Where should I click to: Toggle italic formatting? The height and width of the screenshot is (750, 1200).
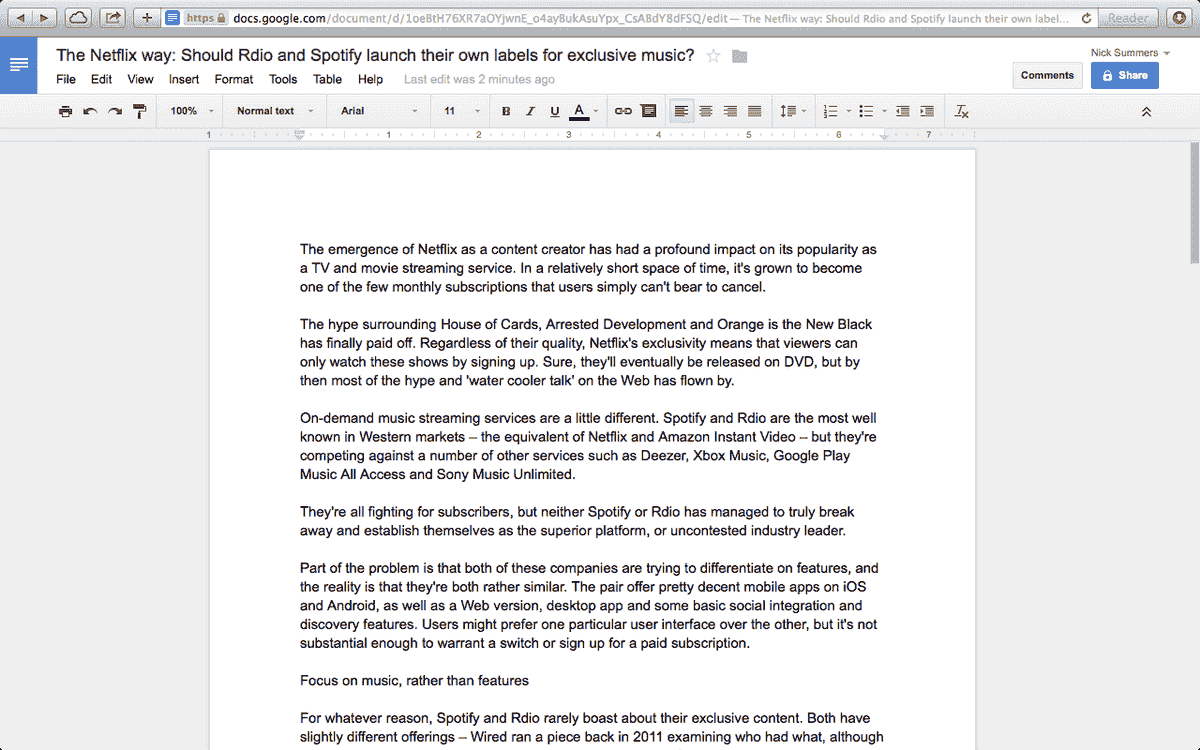530,111
